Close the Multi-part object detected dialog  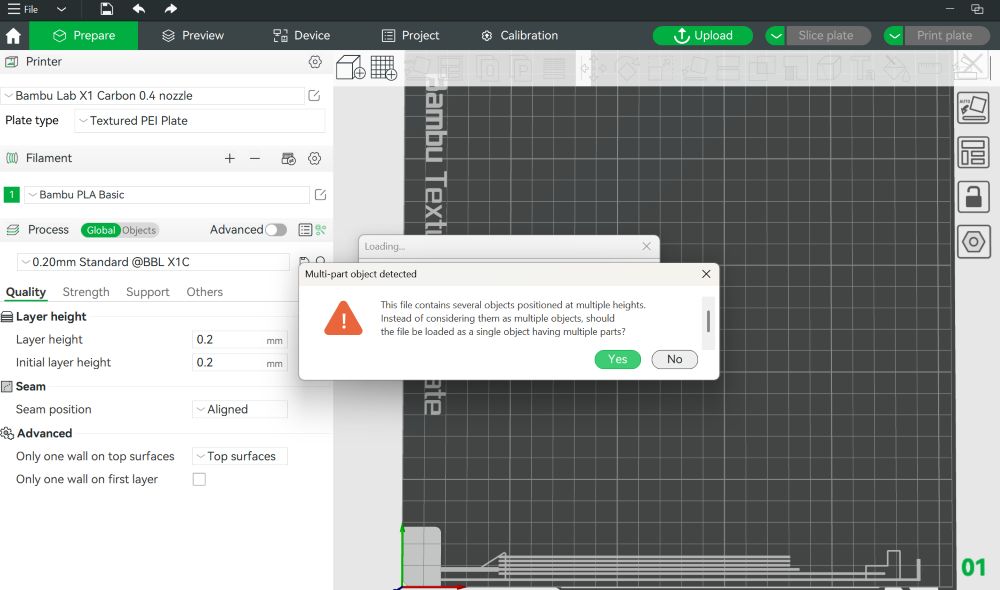(x=706, y=274)
